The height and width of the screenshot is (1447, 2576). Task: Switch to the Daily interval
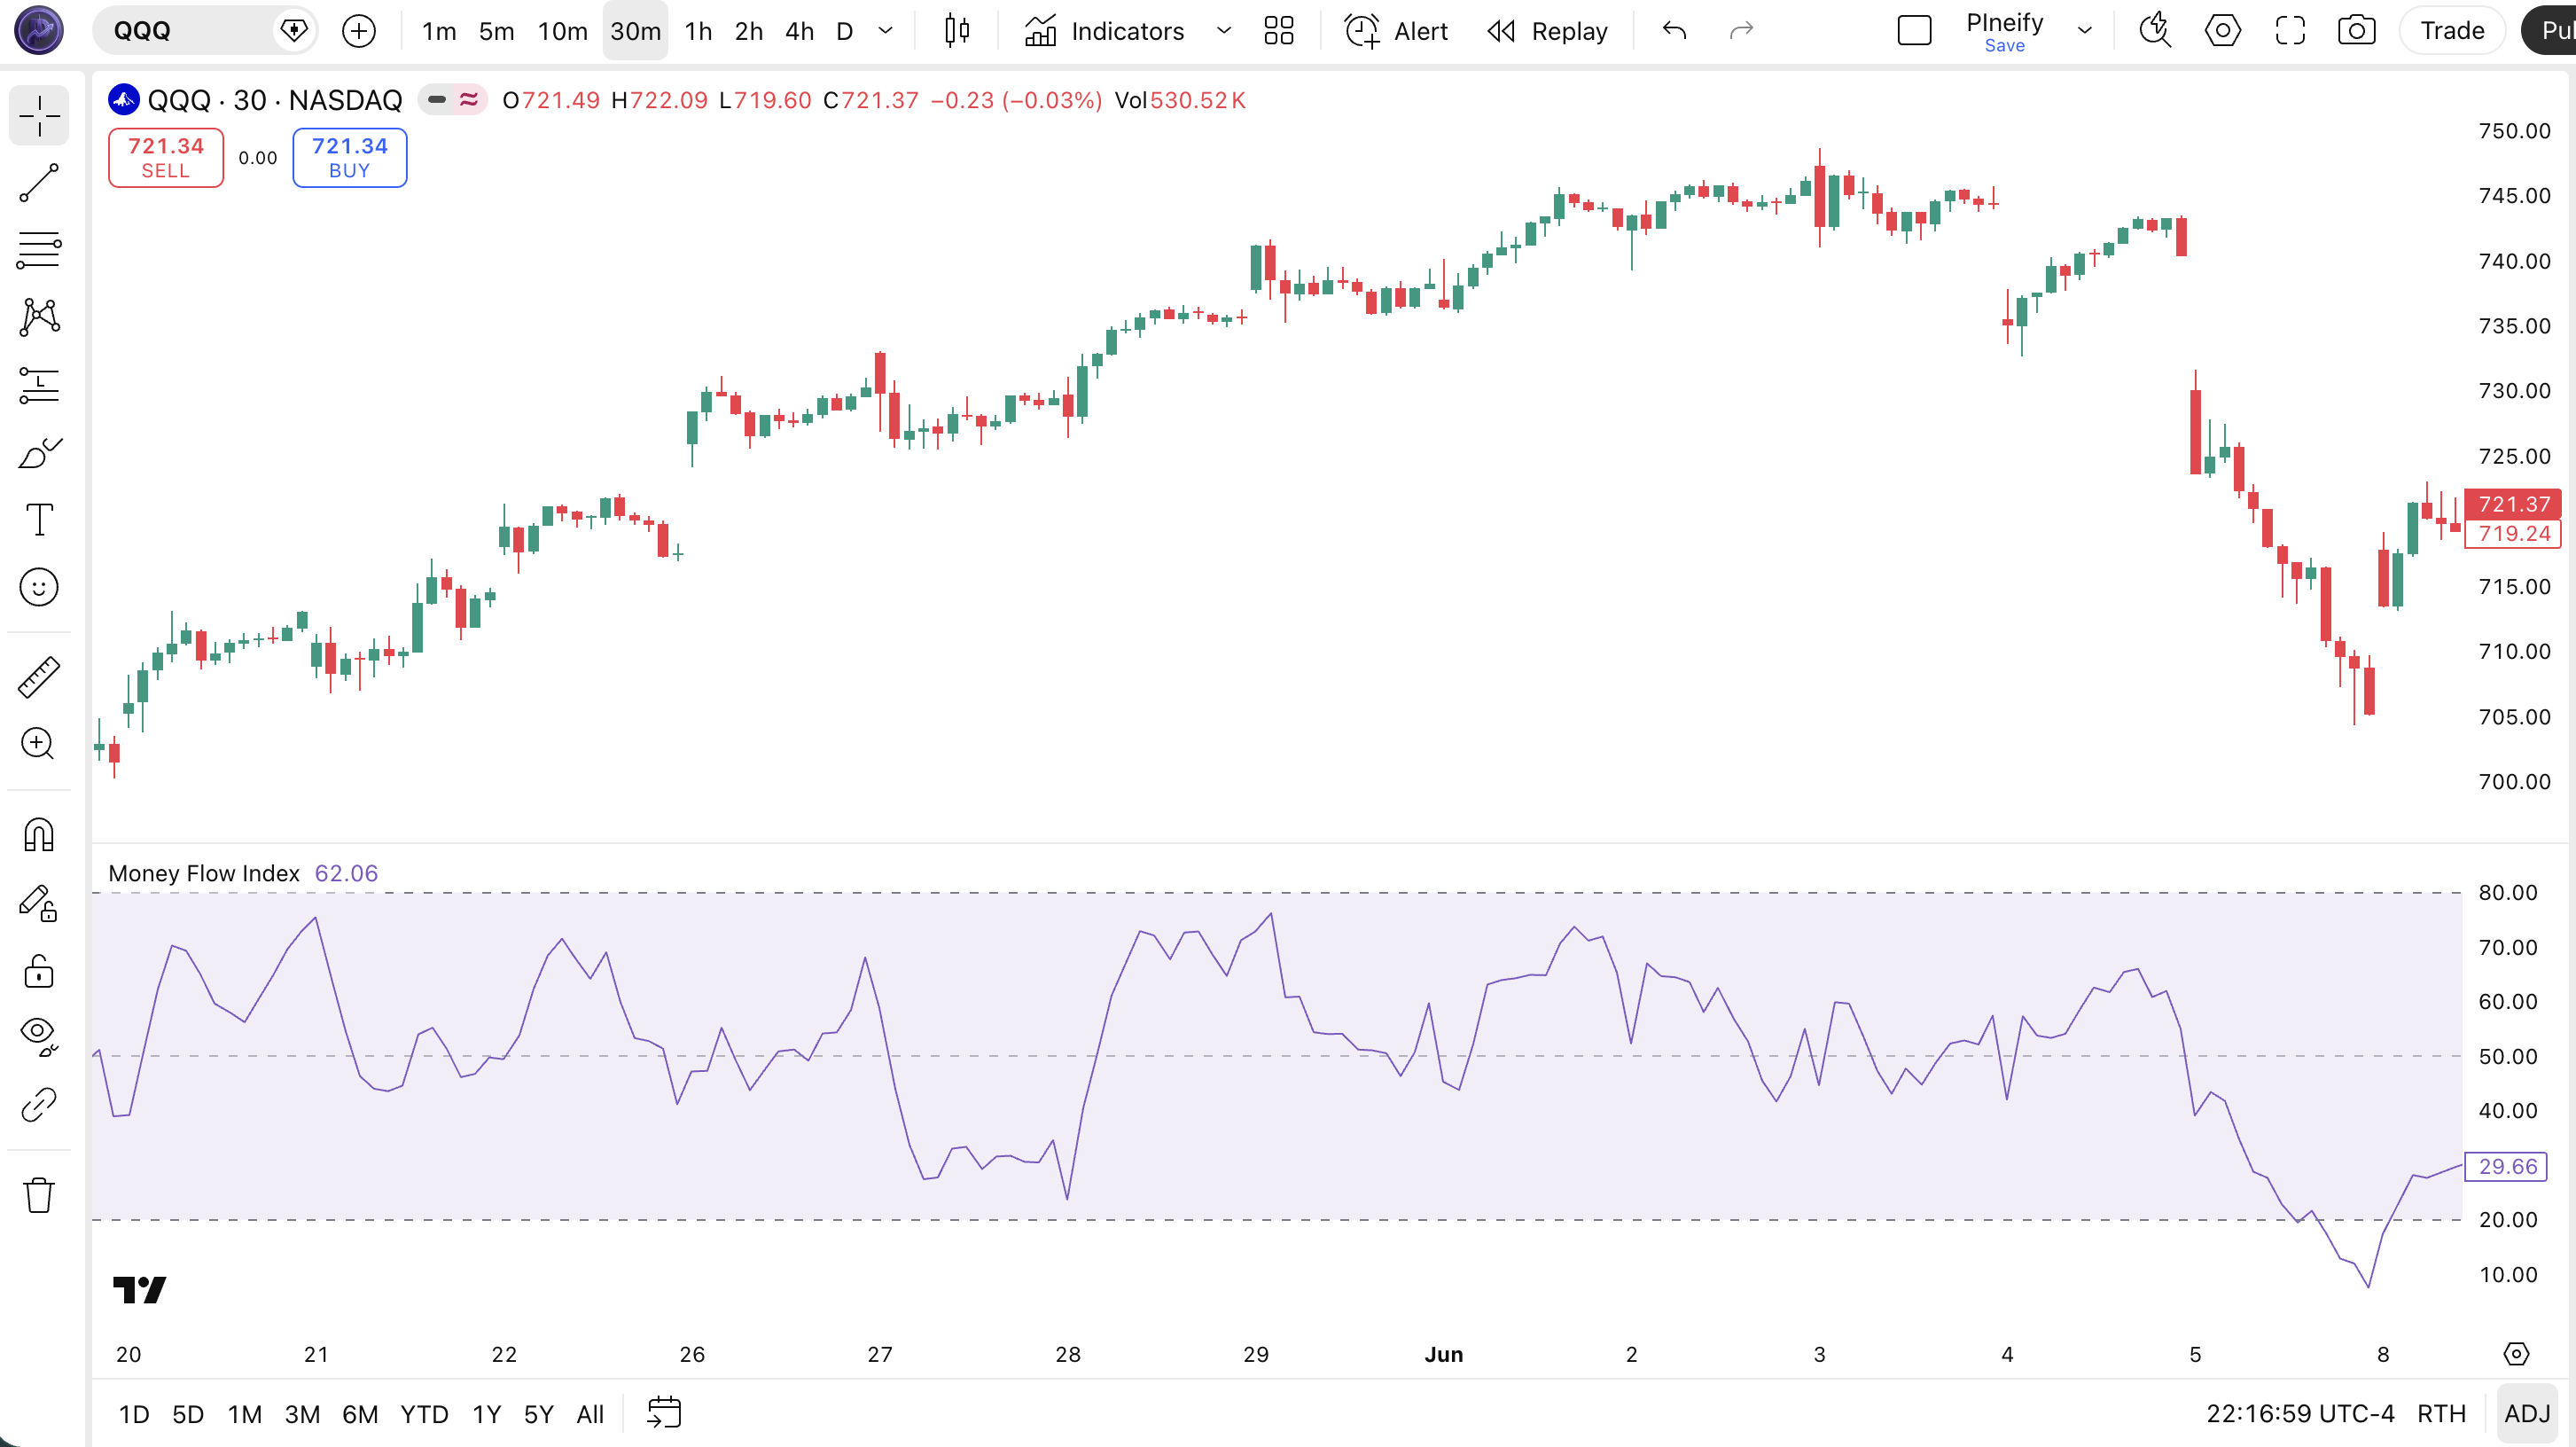coord(844,31)
